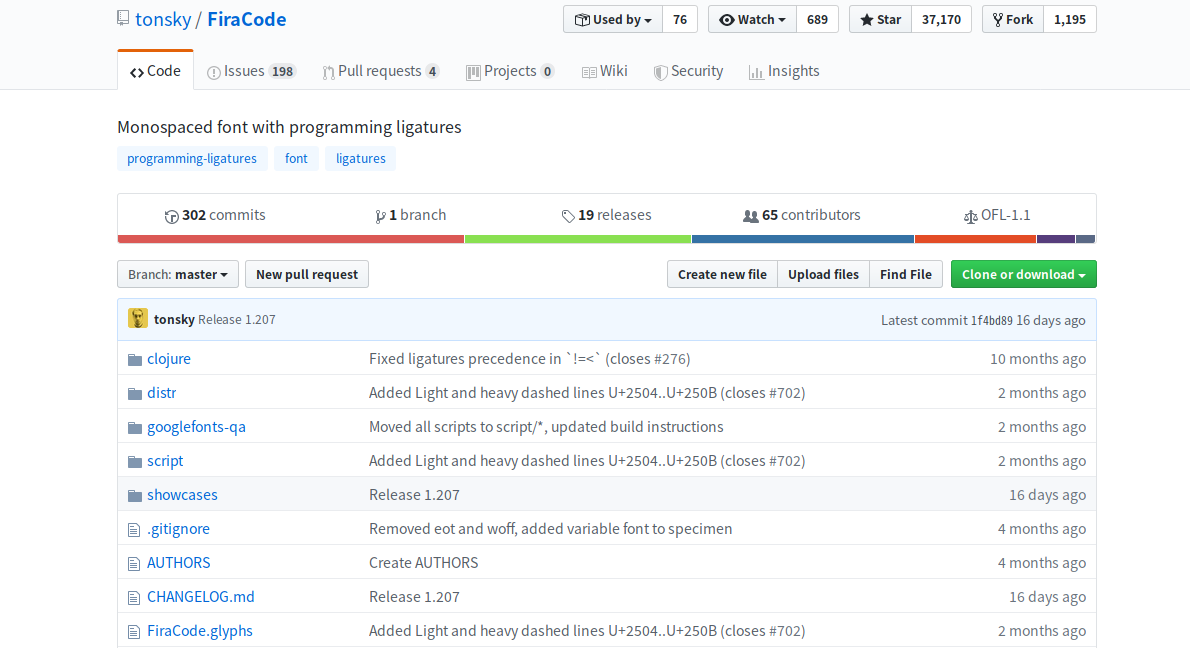Image resolution: width=1190 pixels, height=648 pixels.
Task: Open the Pull requests tab
Action: [x=380, y=71]
